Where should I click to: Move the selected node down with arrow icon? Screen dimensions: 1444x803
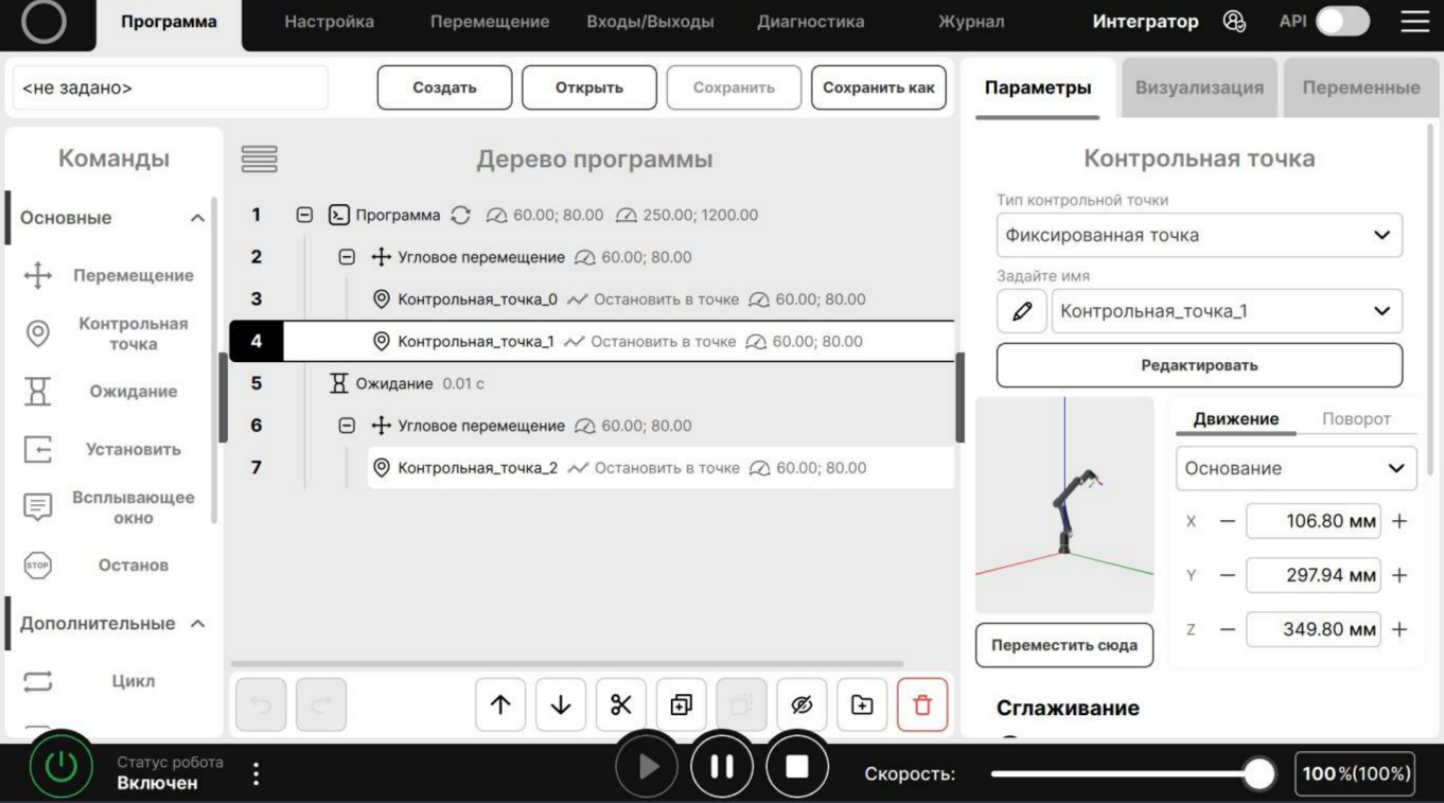point(561,705)
